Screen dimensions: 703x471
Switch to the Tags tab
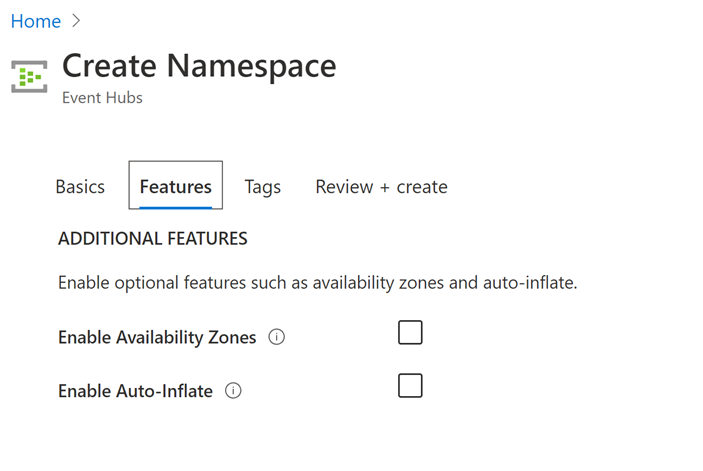pyautogui.click(x=263, y=187)
